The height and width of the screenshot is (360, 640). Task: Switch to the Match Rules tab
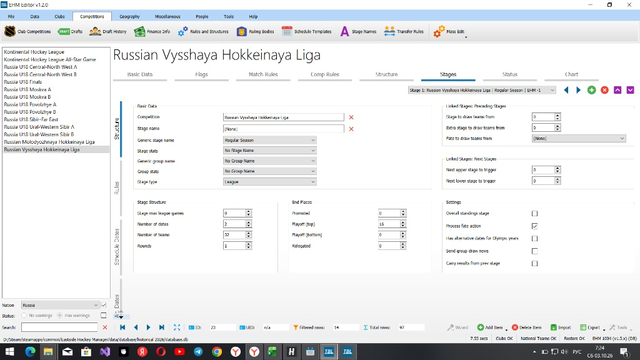click(x=263, y=74)
